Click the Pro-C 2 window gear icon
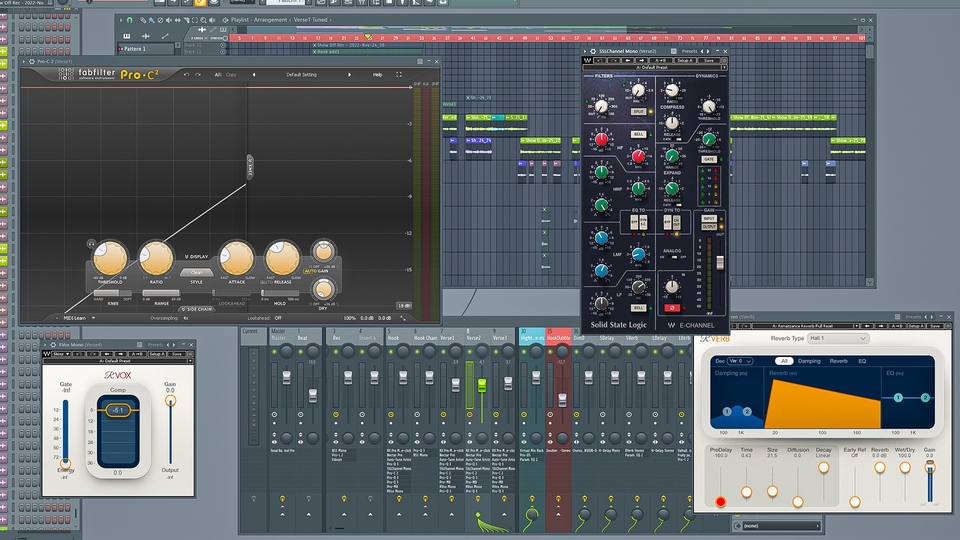 pos(32,61)
